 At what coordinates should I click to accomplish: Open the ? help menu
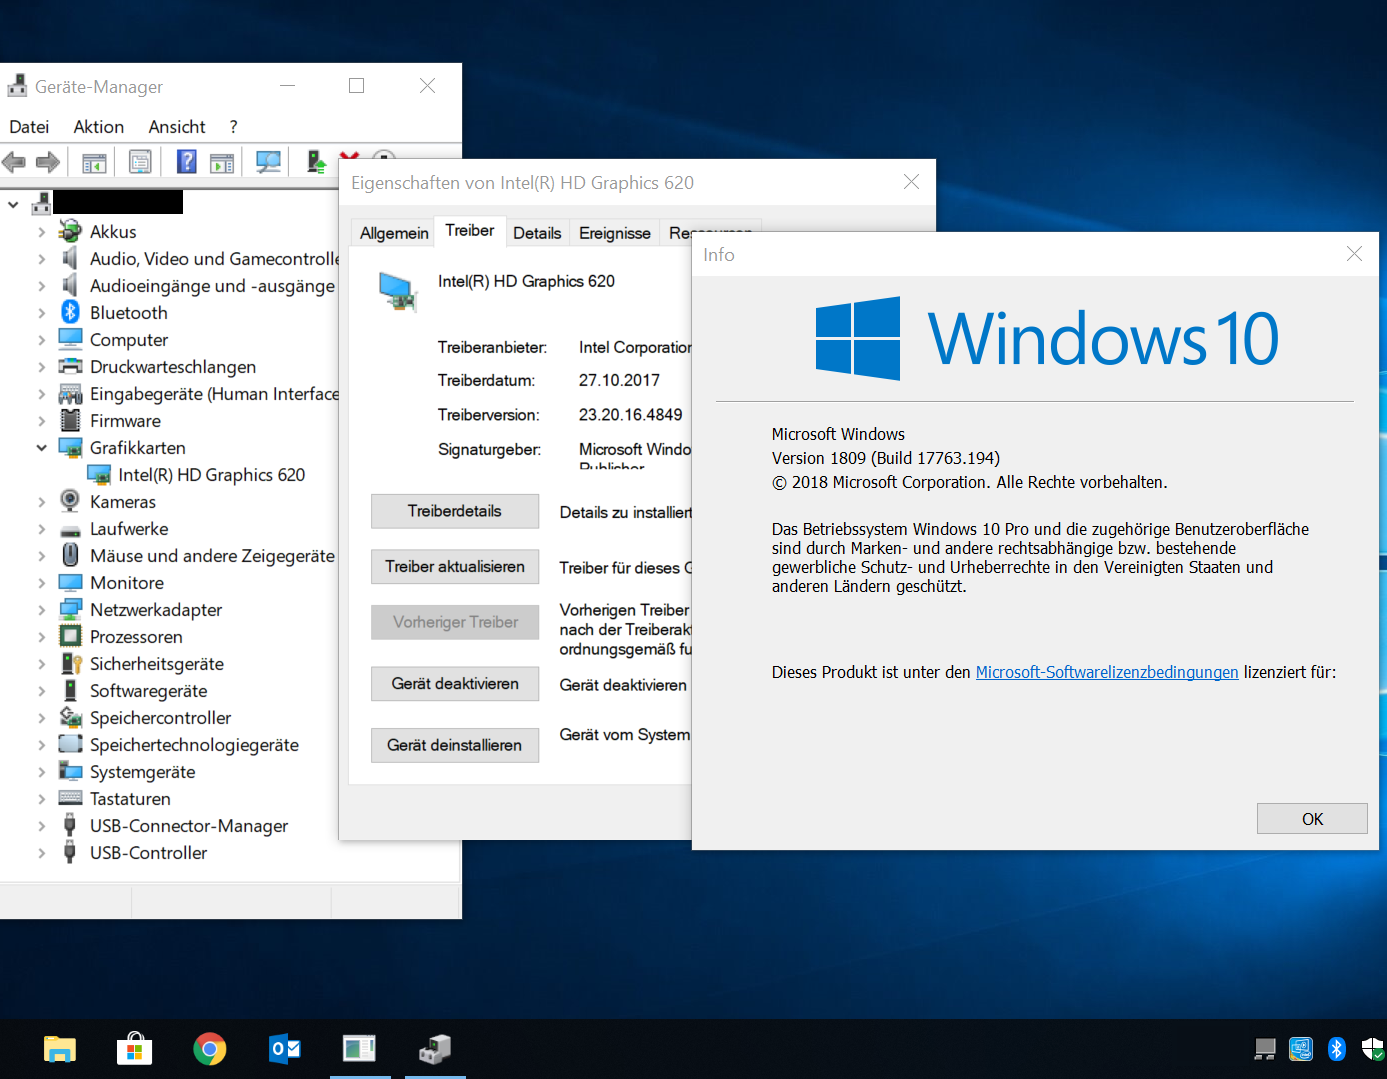[x=233, y=127]
